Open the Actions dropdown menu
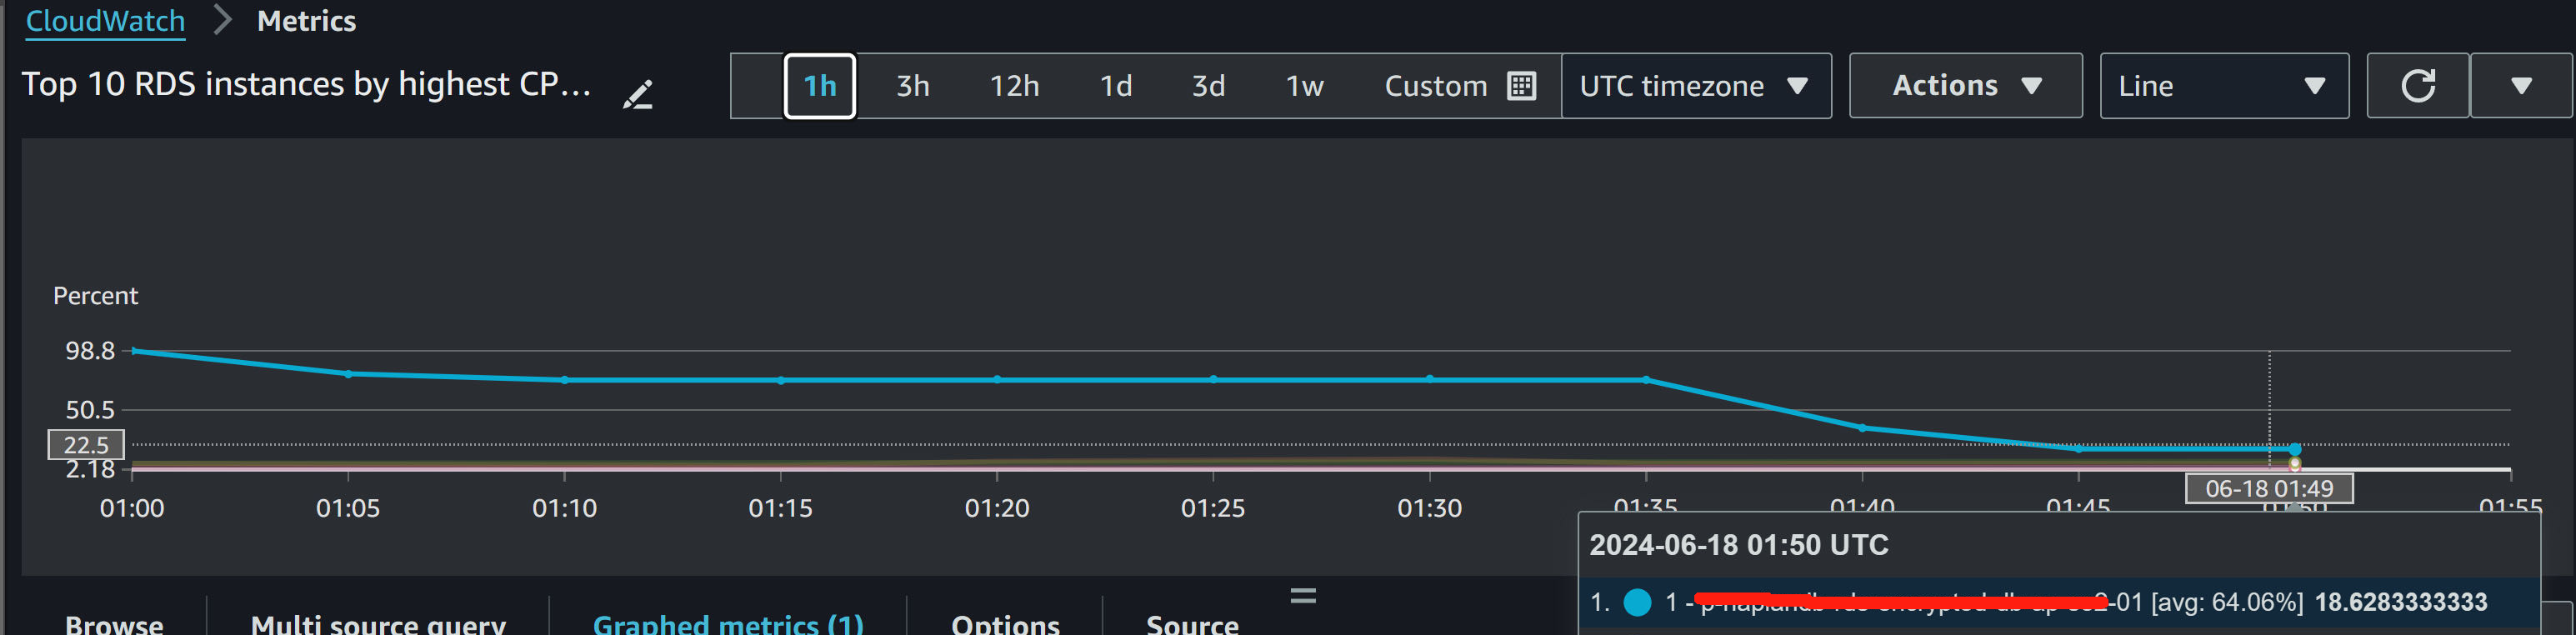The width and height of the screenshot is (2576, 635). point(1966,86)
